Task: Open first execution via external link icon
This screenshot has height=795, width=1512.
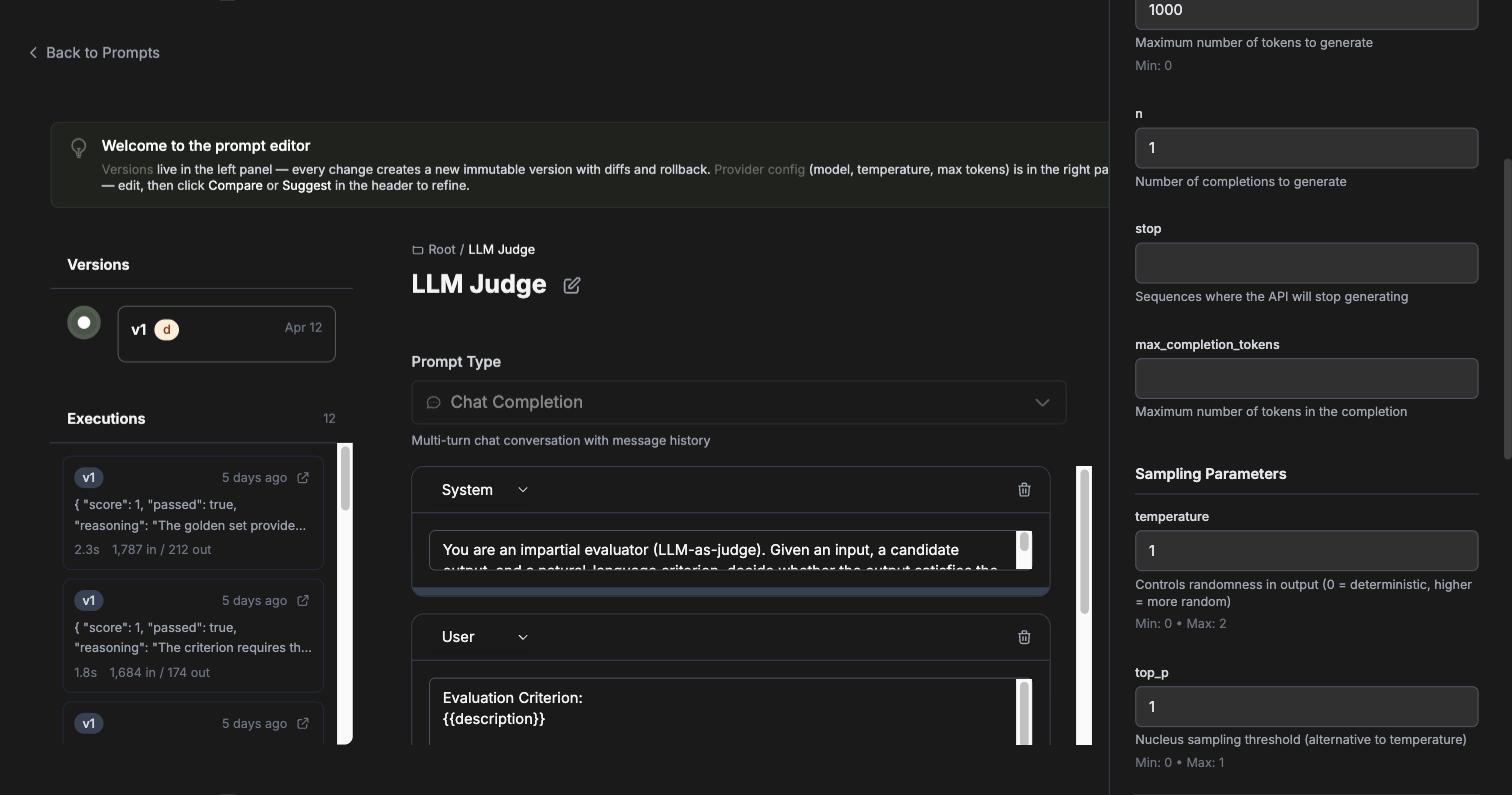Action: coord(303,478)
